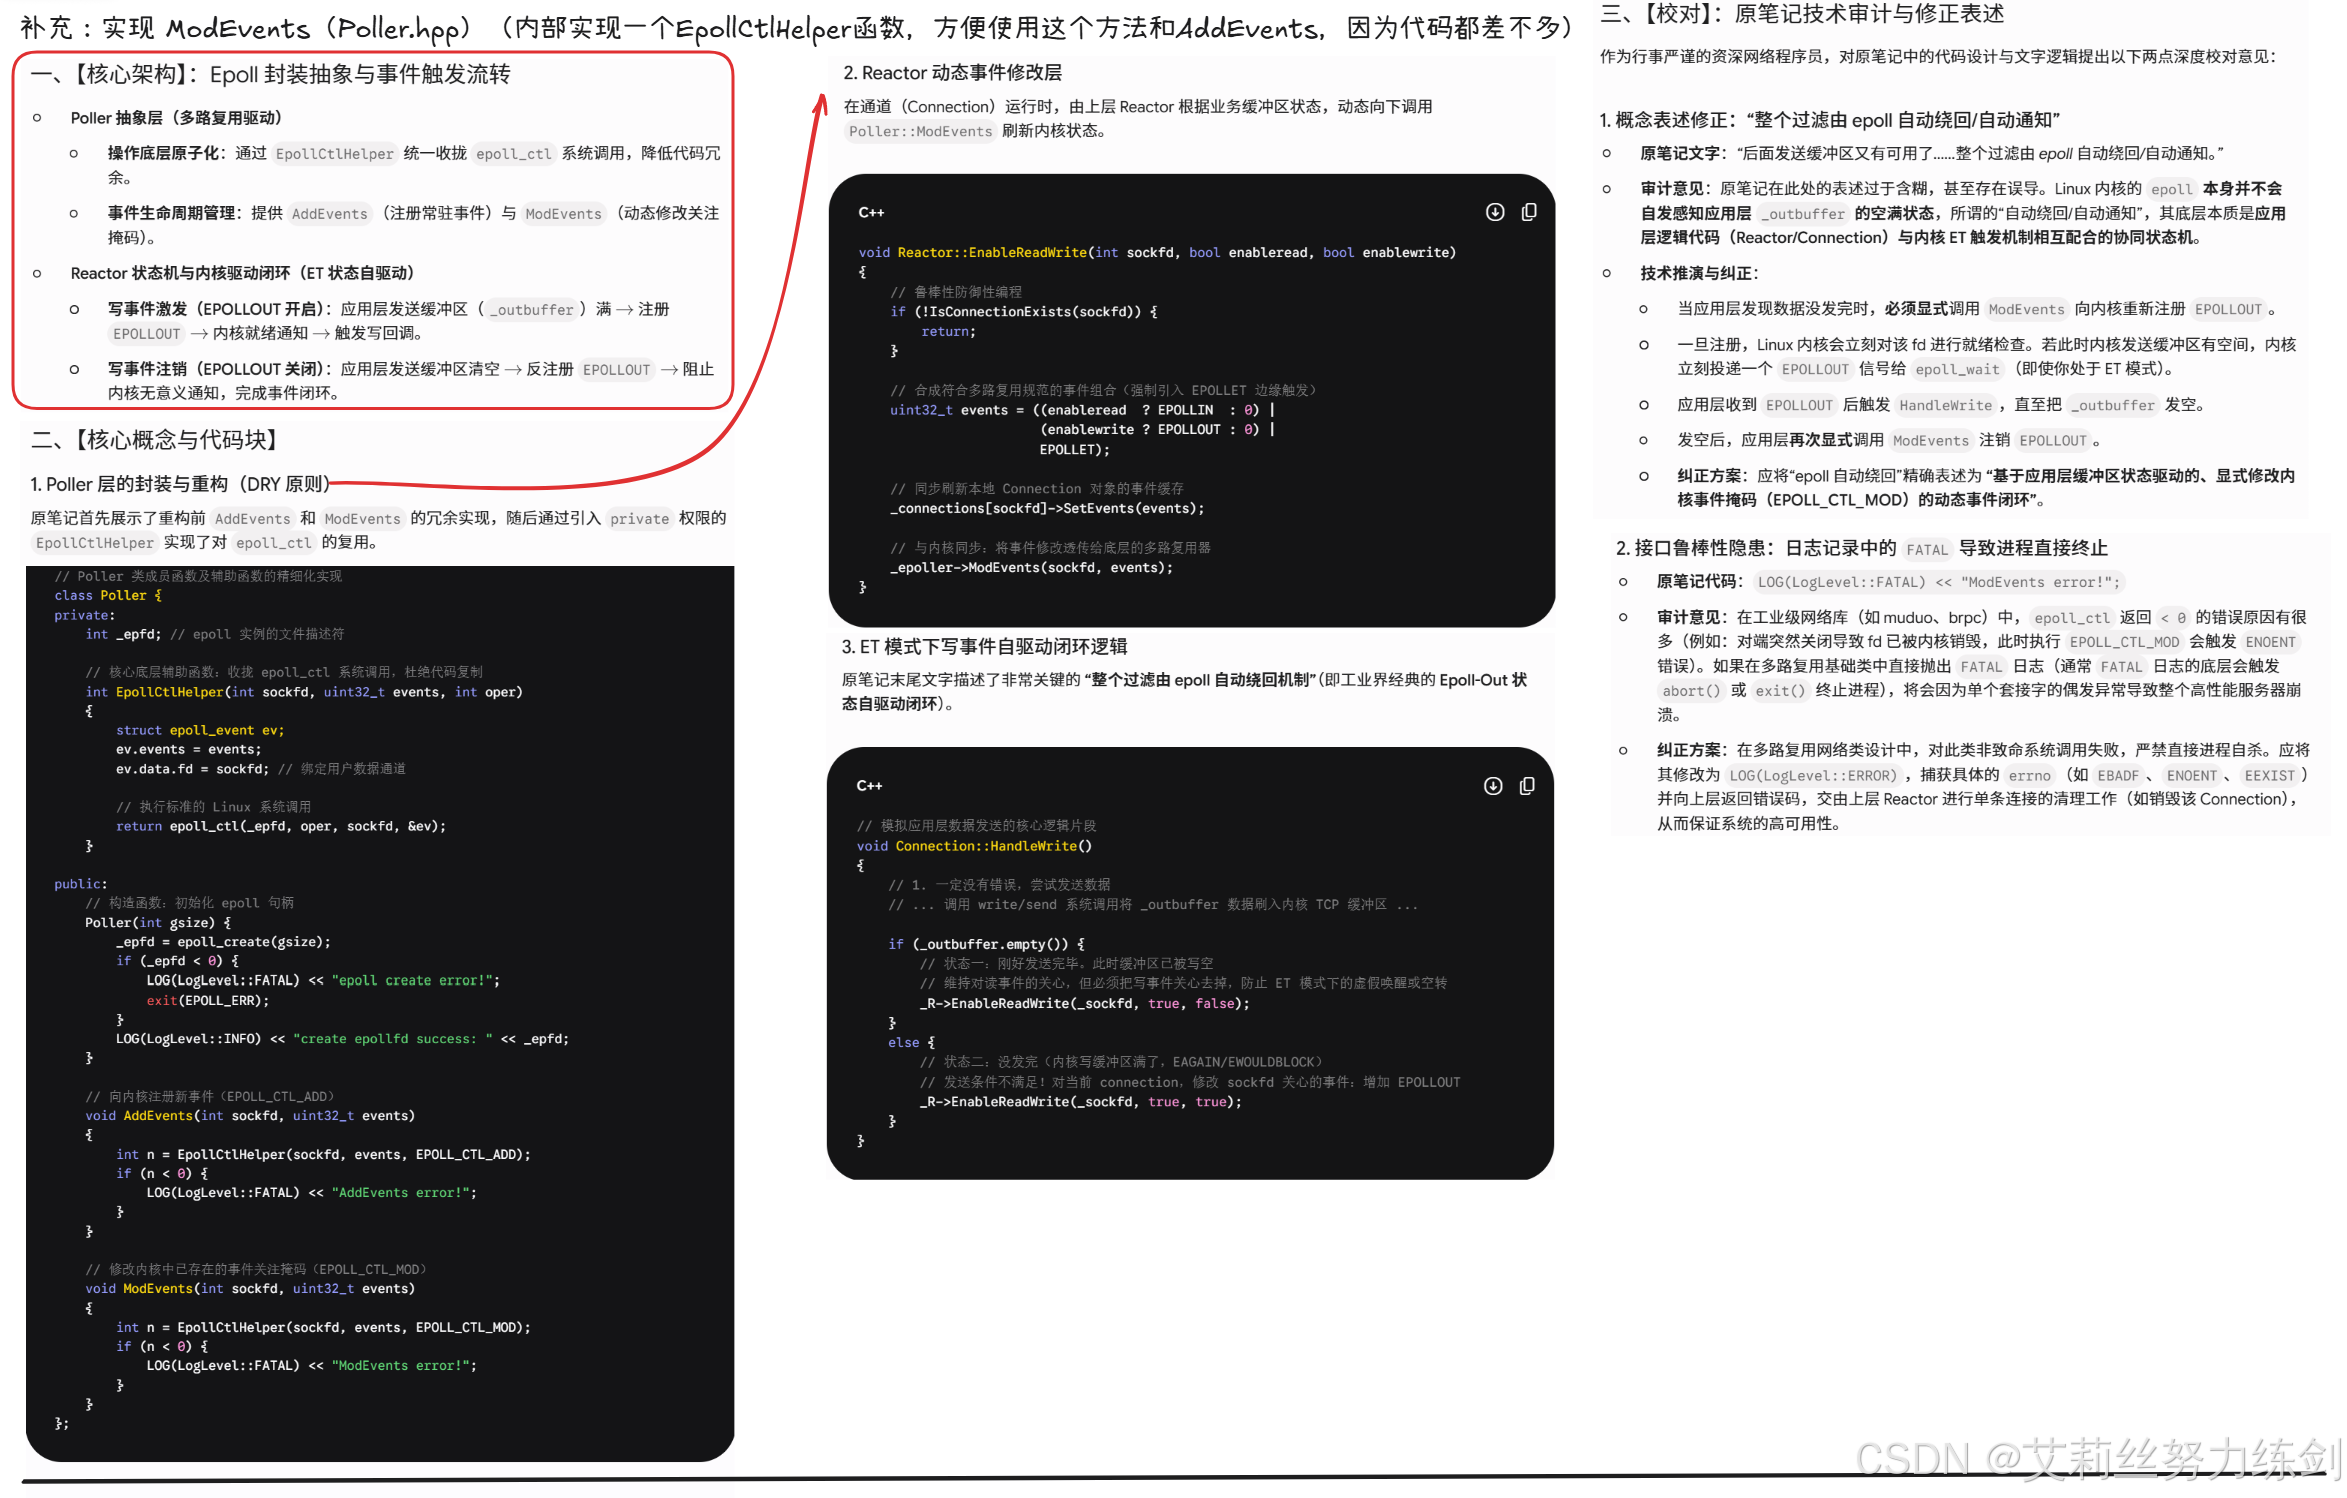Viewport: 2347px width, 1498px height.
Task: Click the 'void ModEvents(int sockfd, uint32_t events)' line
Action: click(250, 1289)
